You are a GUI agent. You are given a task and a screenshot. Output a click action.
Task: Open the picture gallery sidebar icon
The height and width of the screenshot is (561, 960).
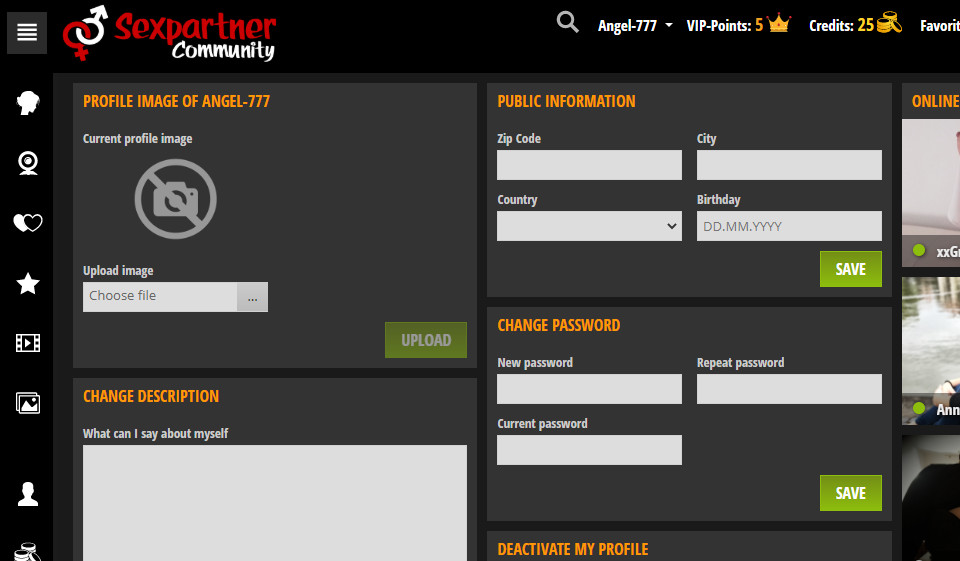(28, 404)
